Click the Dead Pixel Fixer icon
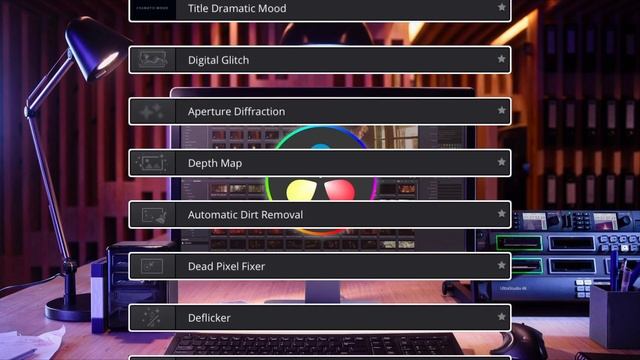Viewport: 640px width, 360px height. [152, 266]
